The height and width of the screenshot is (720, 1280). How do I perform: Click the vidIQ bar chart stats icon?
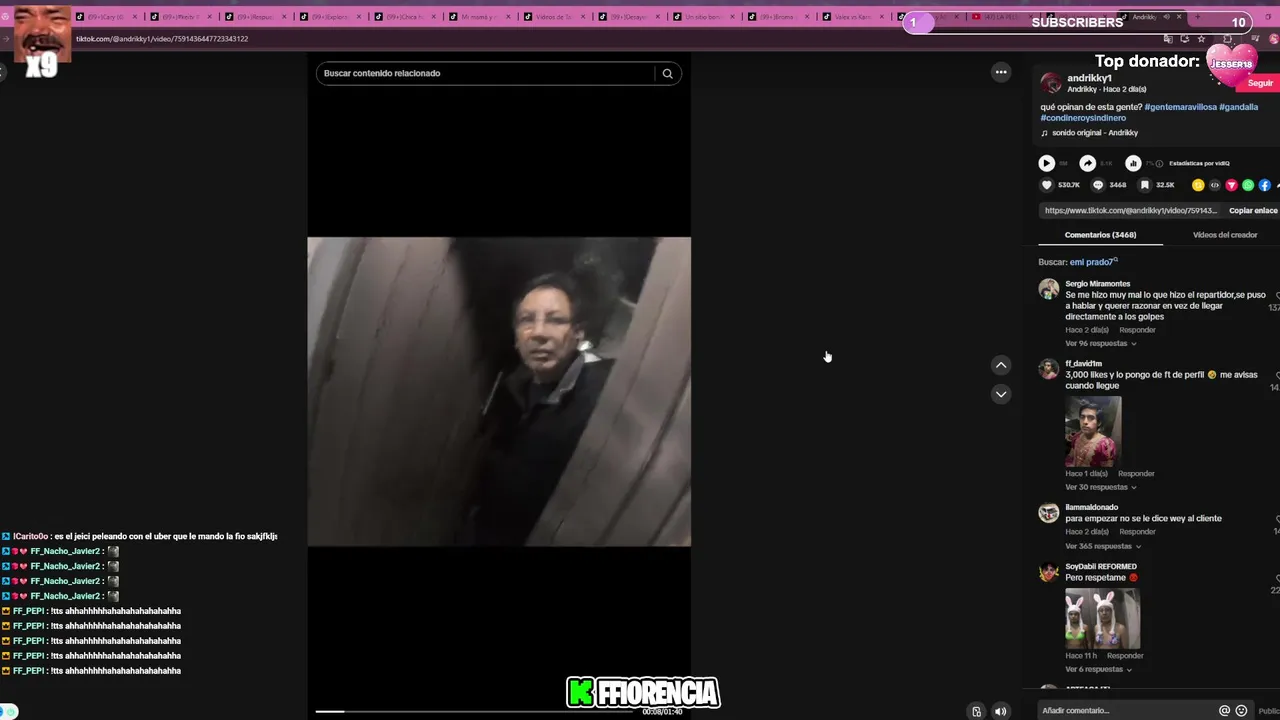pos(1133,163)
